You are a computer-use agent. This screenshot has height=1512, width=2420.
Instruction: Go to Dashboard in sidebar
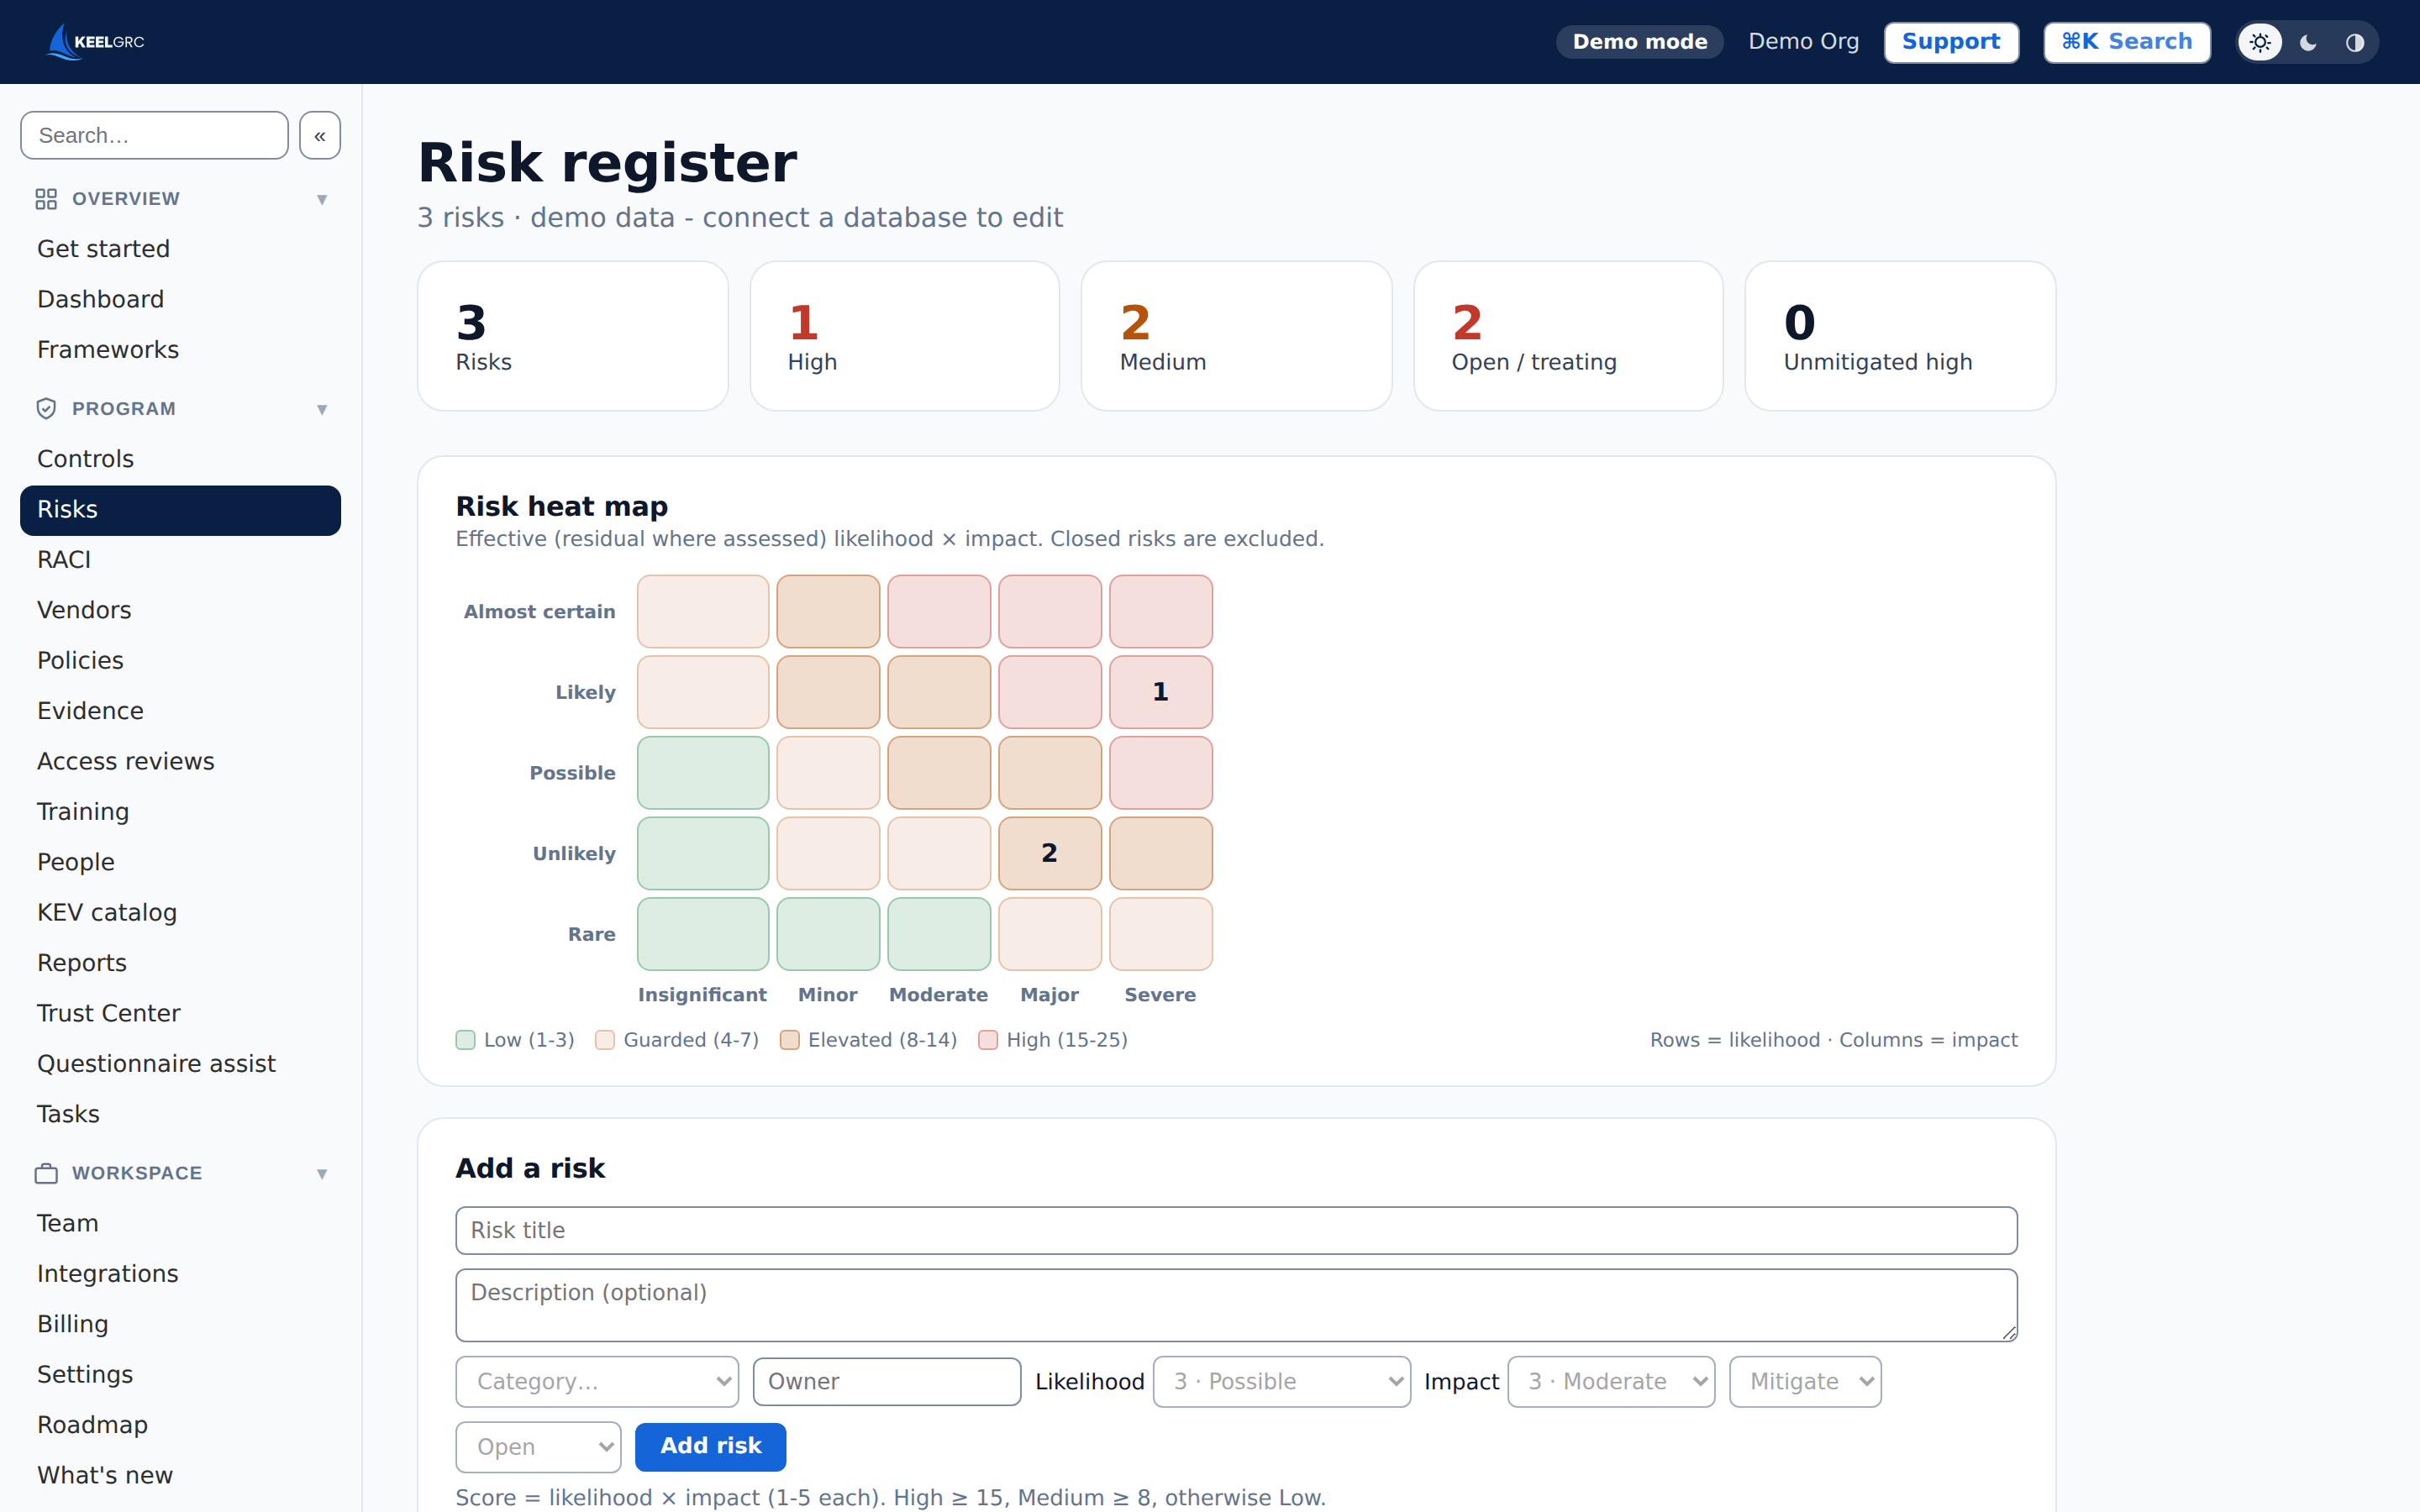tap(180, 299)
